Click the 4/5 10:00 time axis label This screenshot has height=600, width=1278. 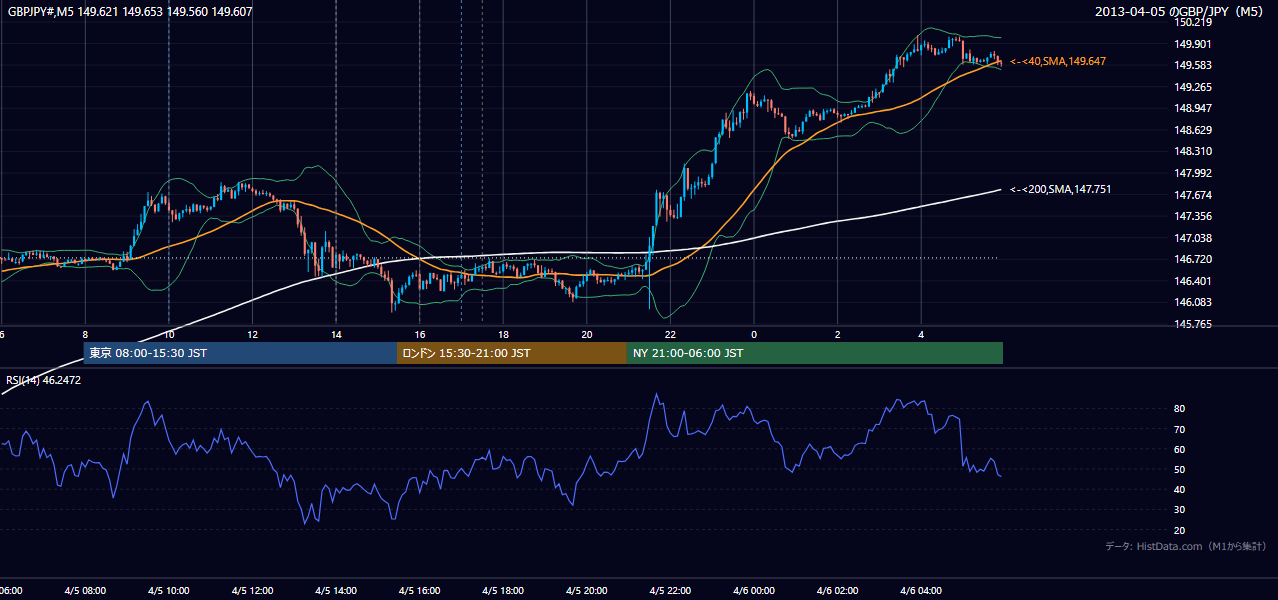point(169,591)
